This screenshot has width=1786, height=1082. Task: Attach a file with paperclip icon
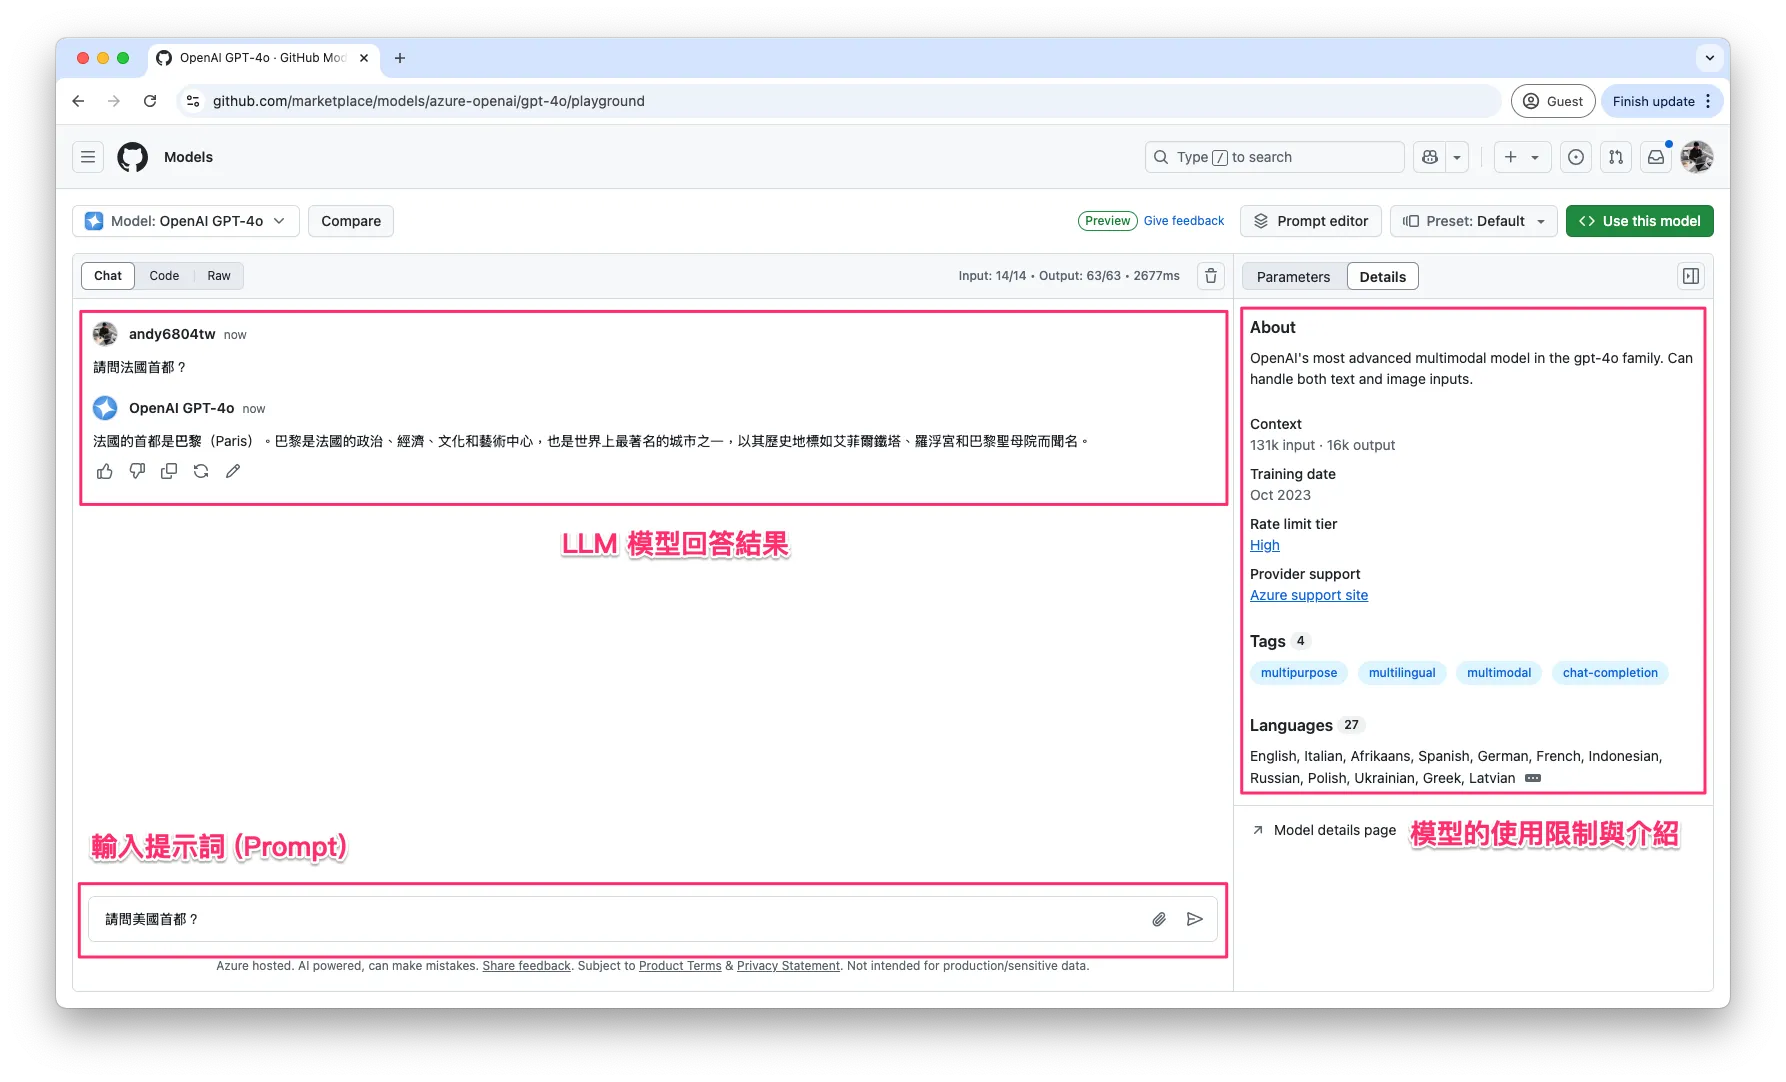point(1159,919)
